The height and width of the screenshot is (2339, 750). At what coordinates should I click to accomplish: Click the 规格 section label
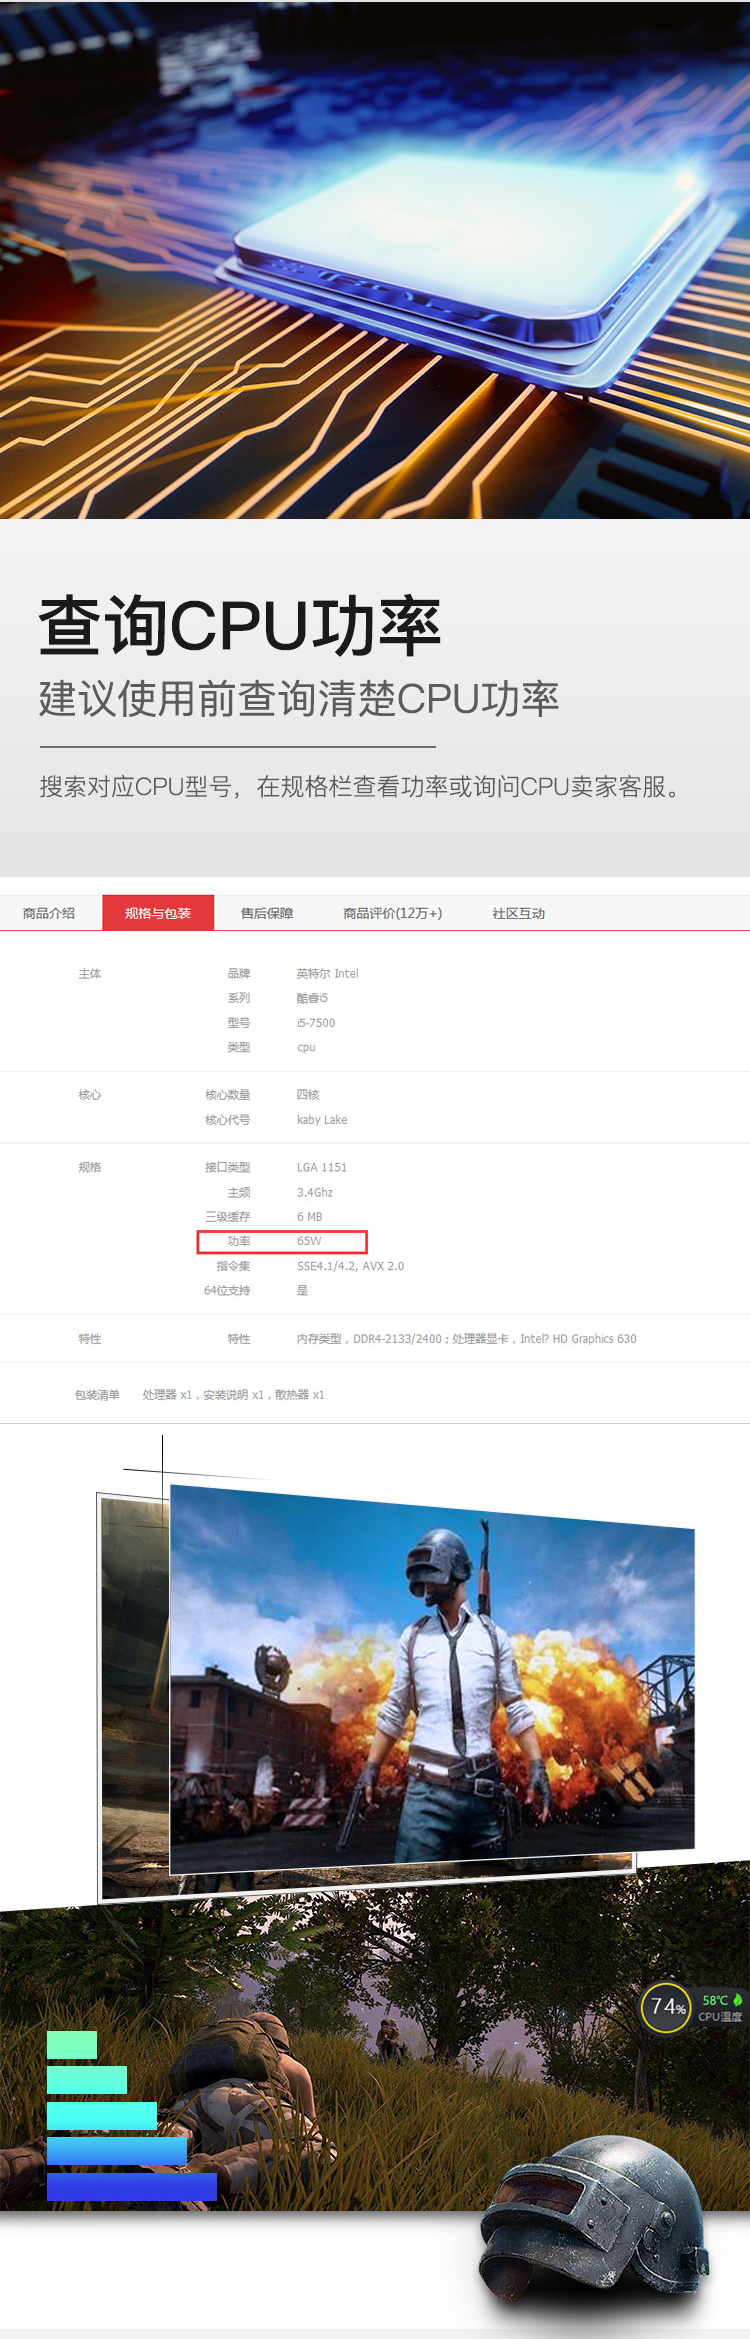pos(90,1167)
